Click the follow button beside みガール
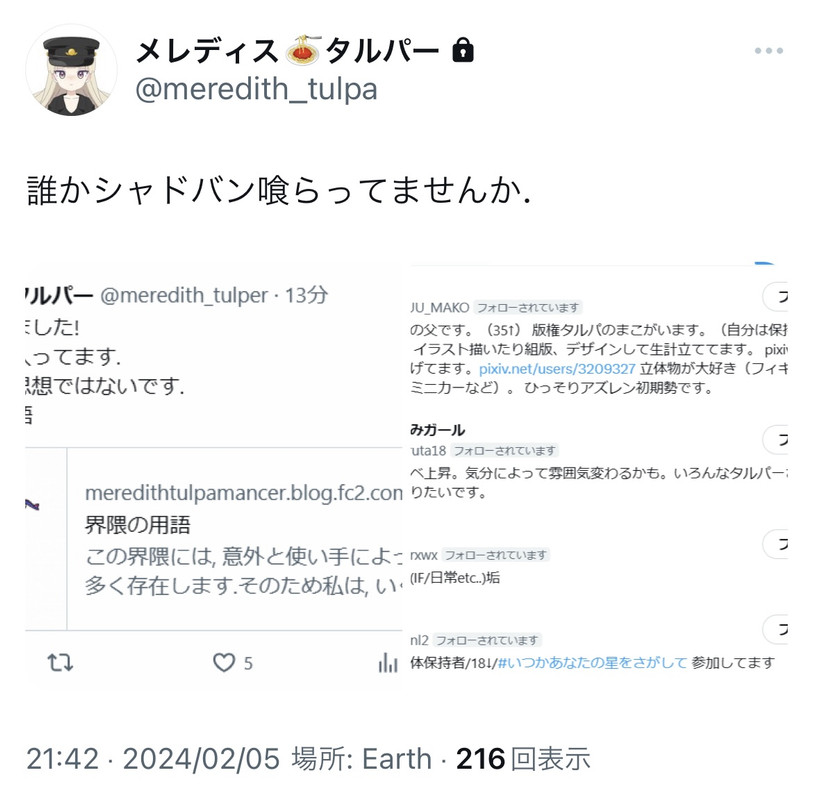 coord(776,440)
